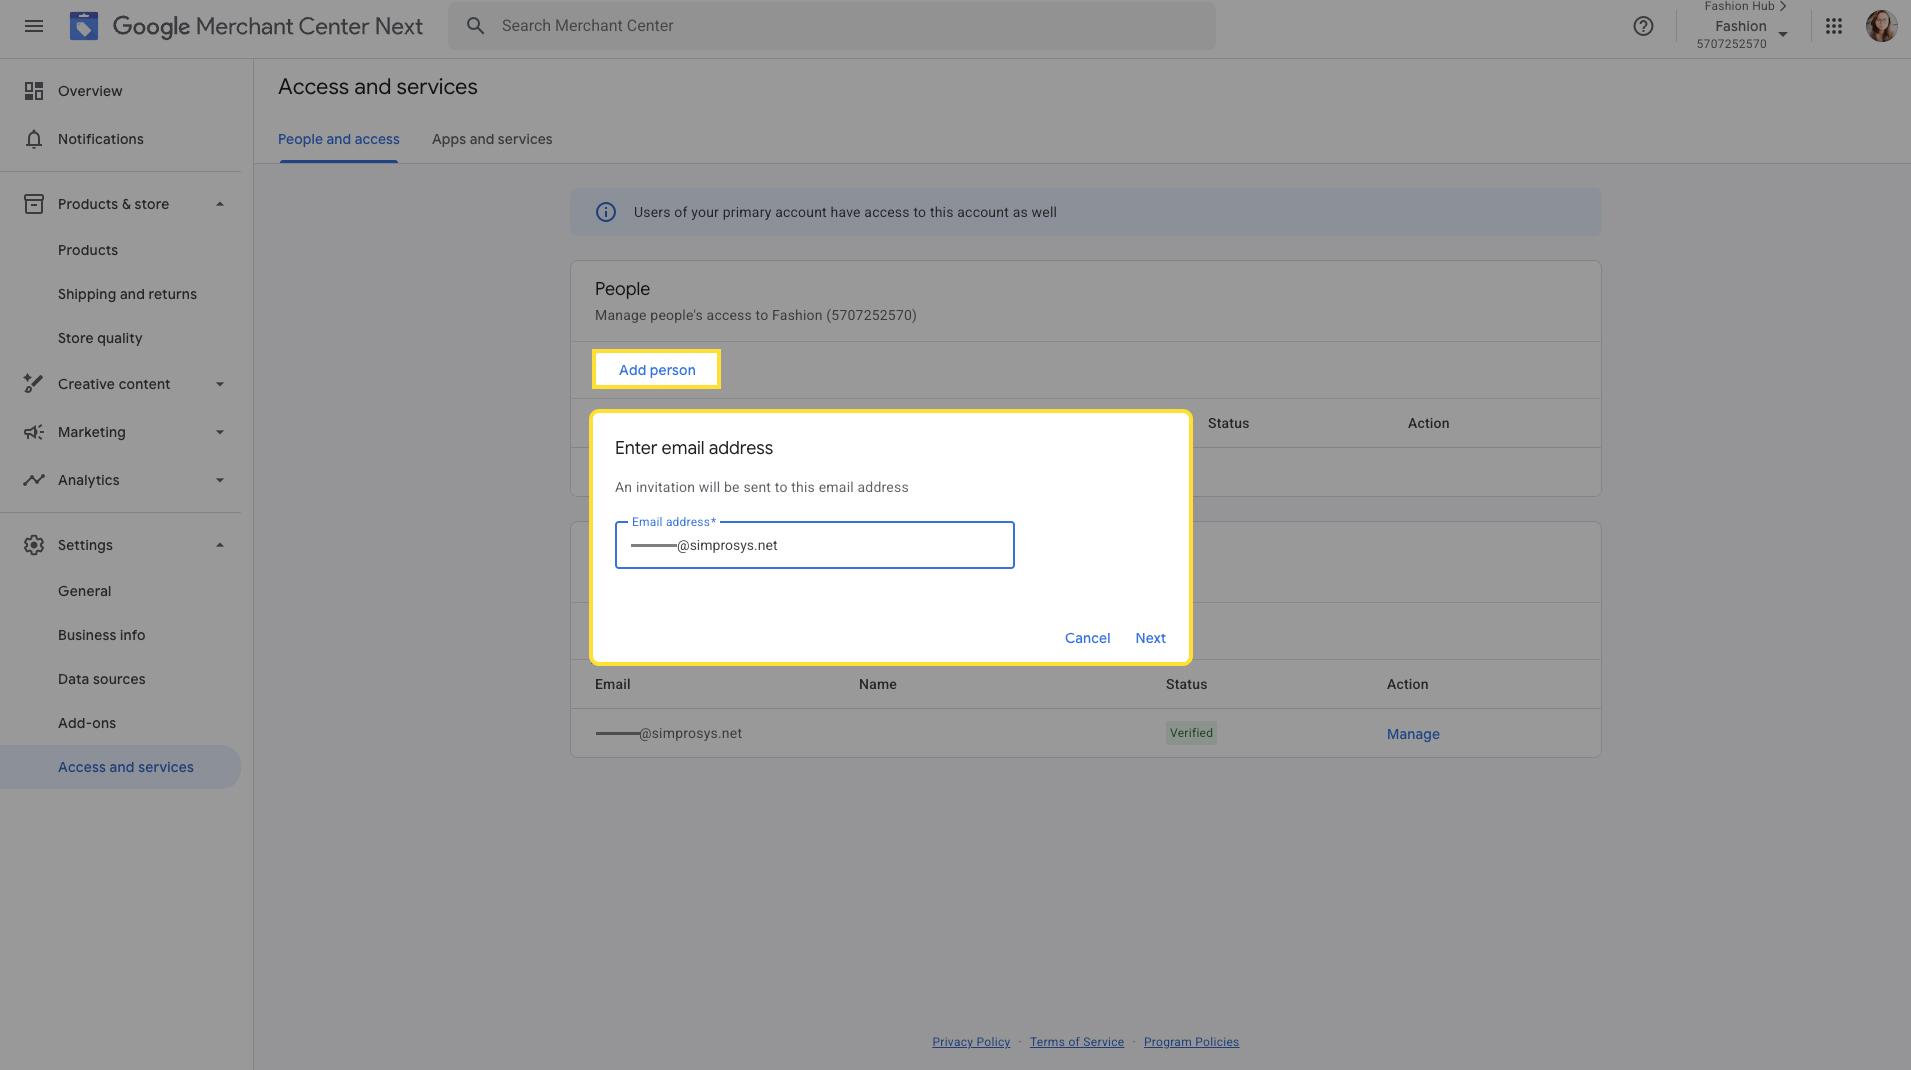The image size is (1911, 1070).
Task: Open the Privacy Policy link
Action: [x=970, y=1042]
